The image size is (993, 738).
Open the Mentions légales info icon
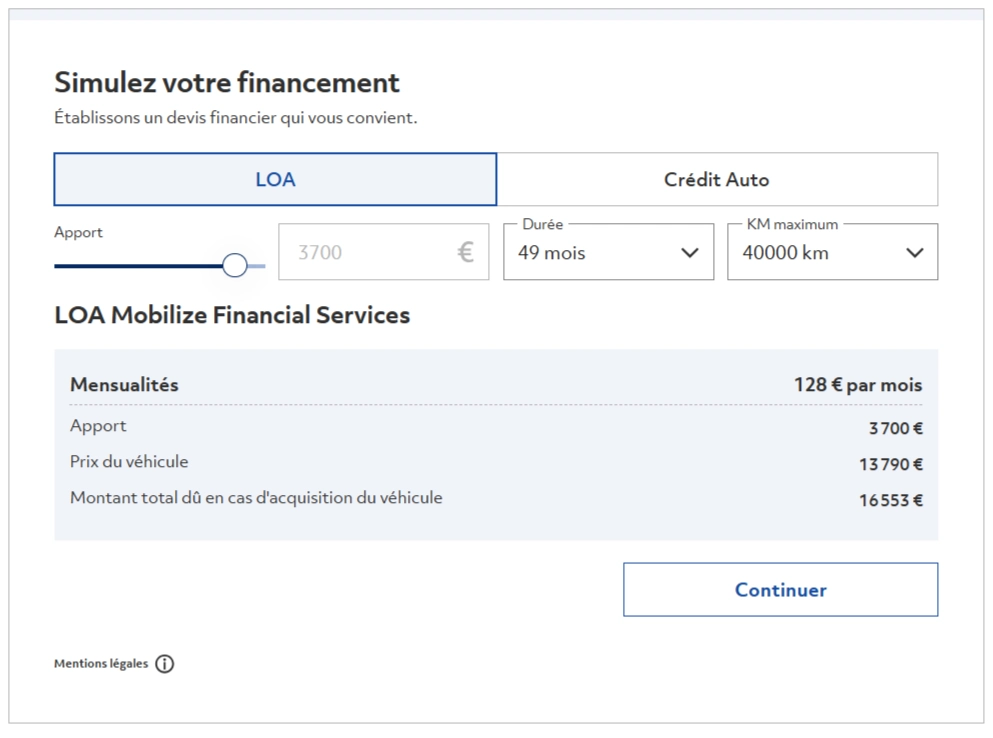click(x=165, y=664)
